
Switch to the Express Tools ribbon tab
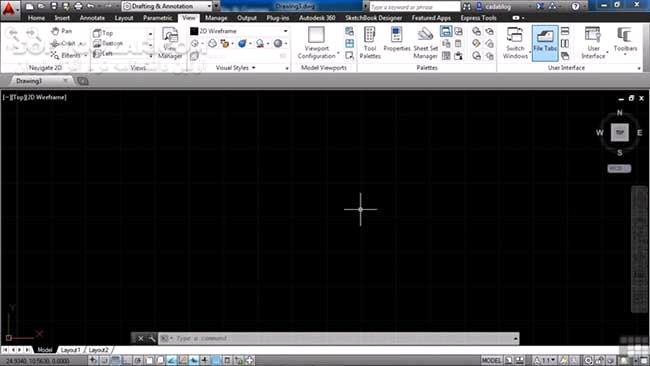478,18
